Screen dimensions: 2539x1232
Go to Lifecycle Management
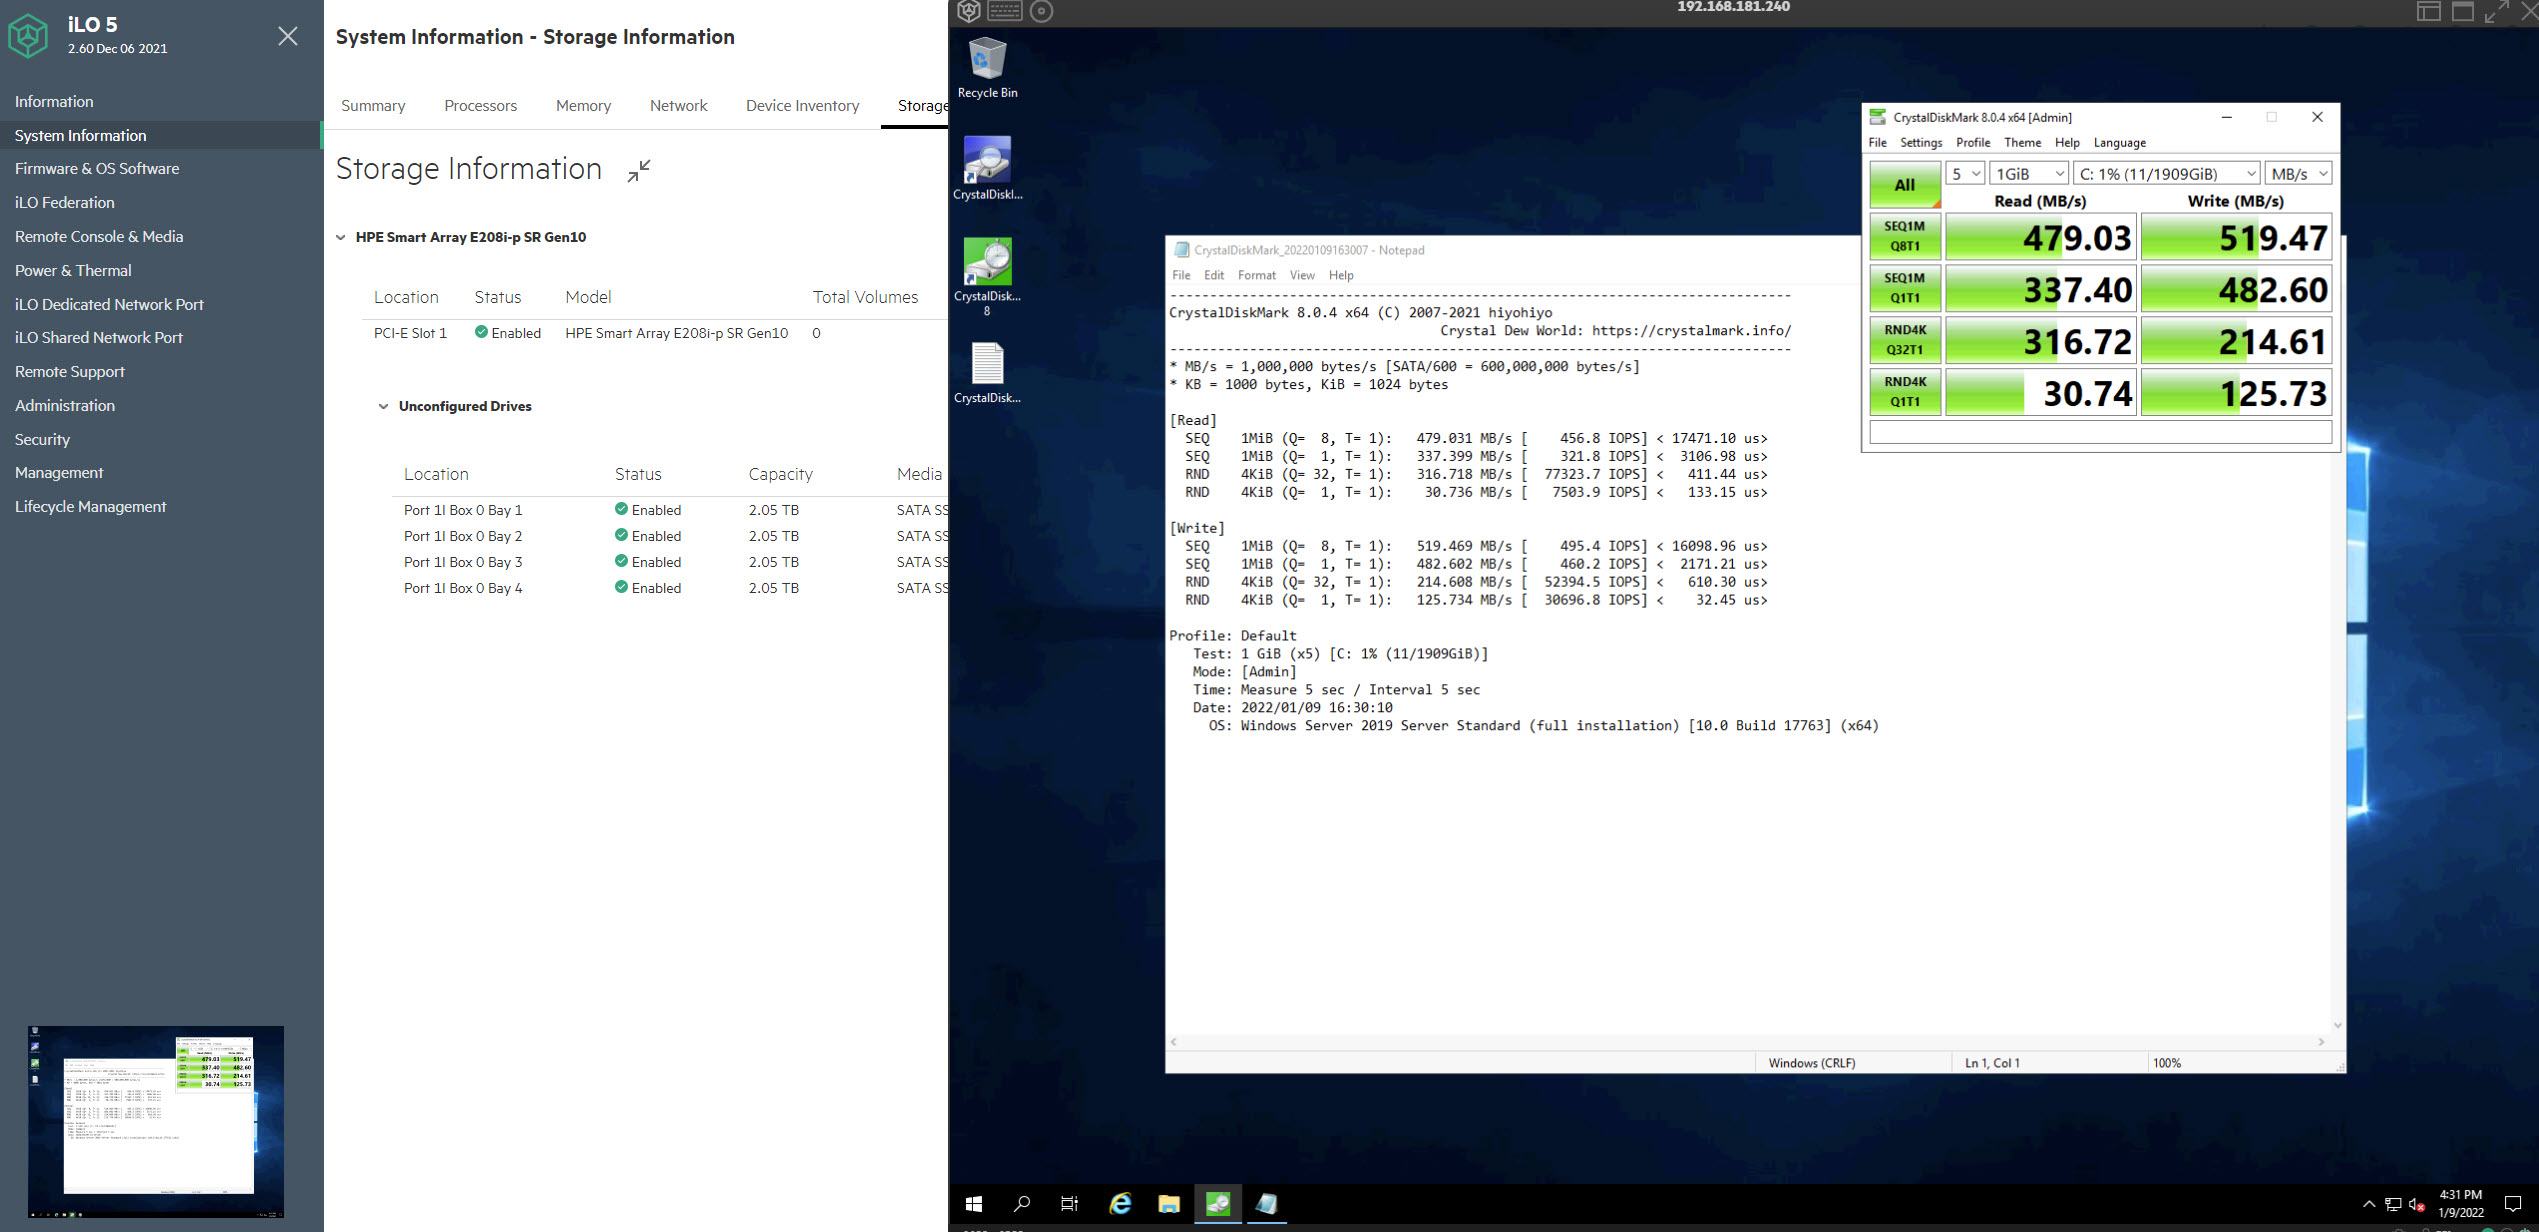(x=90, y=507)
